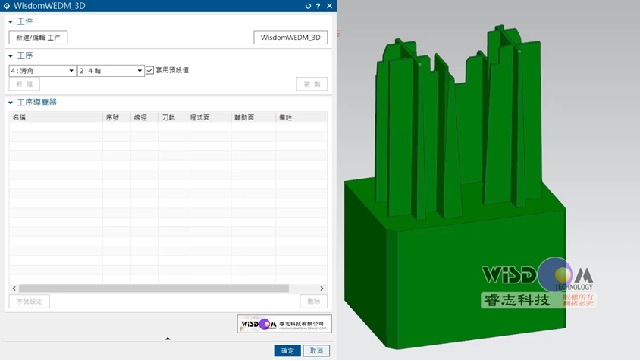Click the 取消 cancel button
This screenshot has height=361, width=641.
pos(316,350)
